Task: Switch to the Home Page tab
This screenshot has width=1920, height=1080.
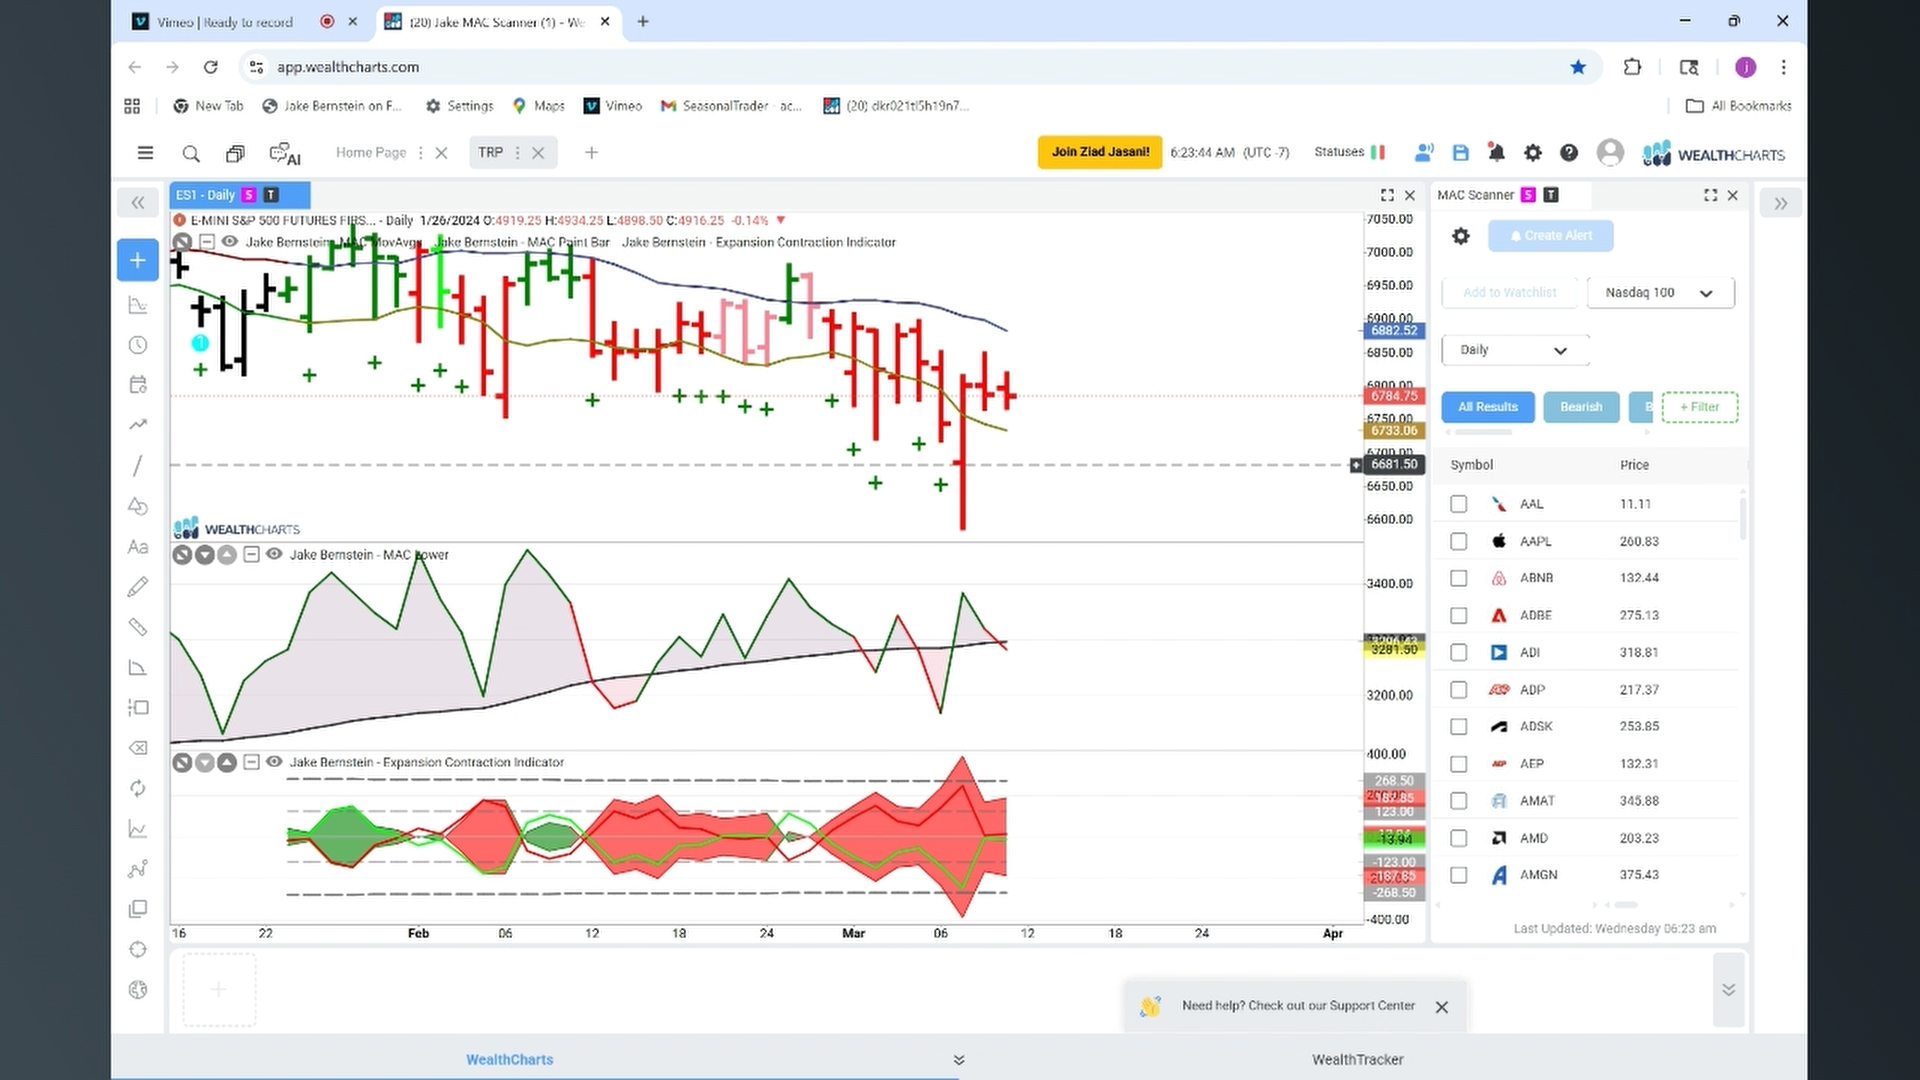Action: 371,153
